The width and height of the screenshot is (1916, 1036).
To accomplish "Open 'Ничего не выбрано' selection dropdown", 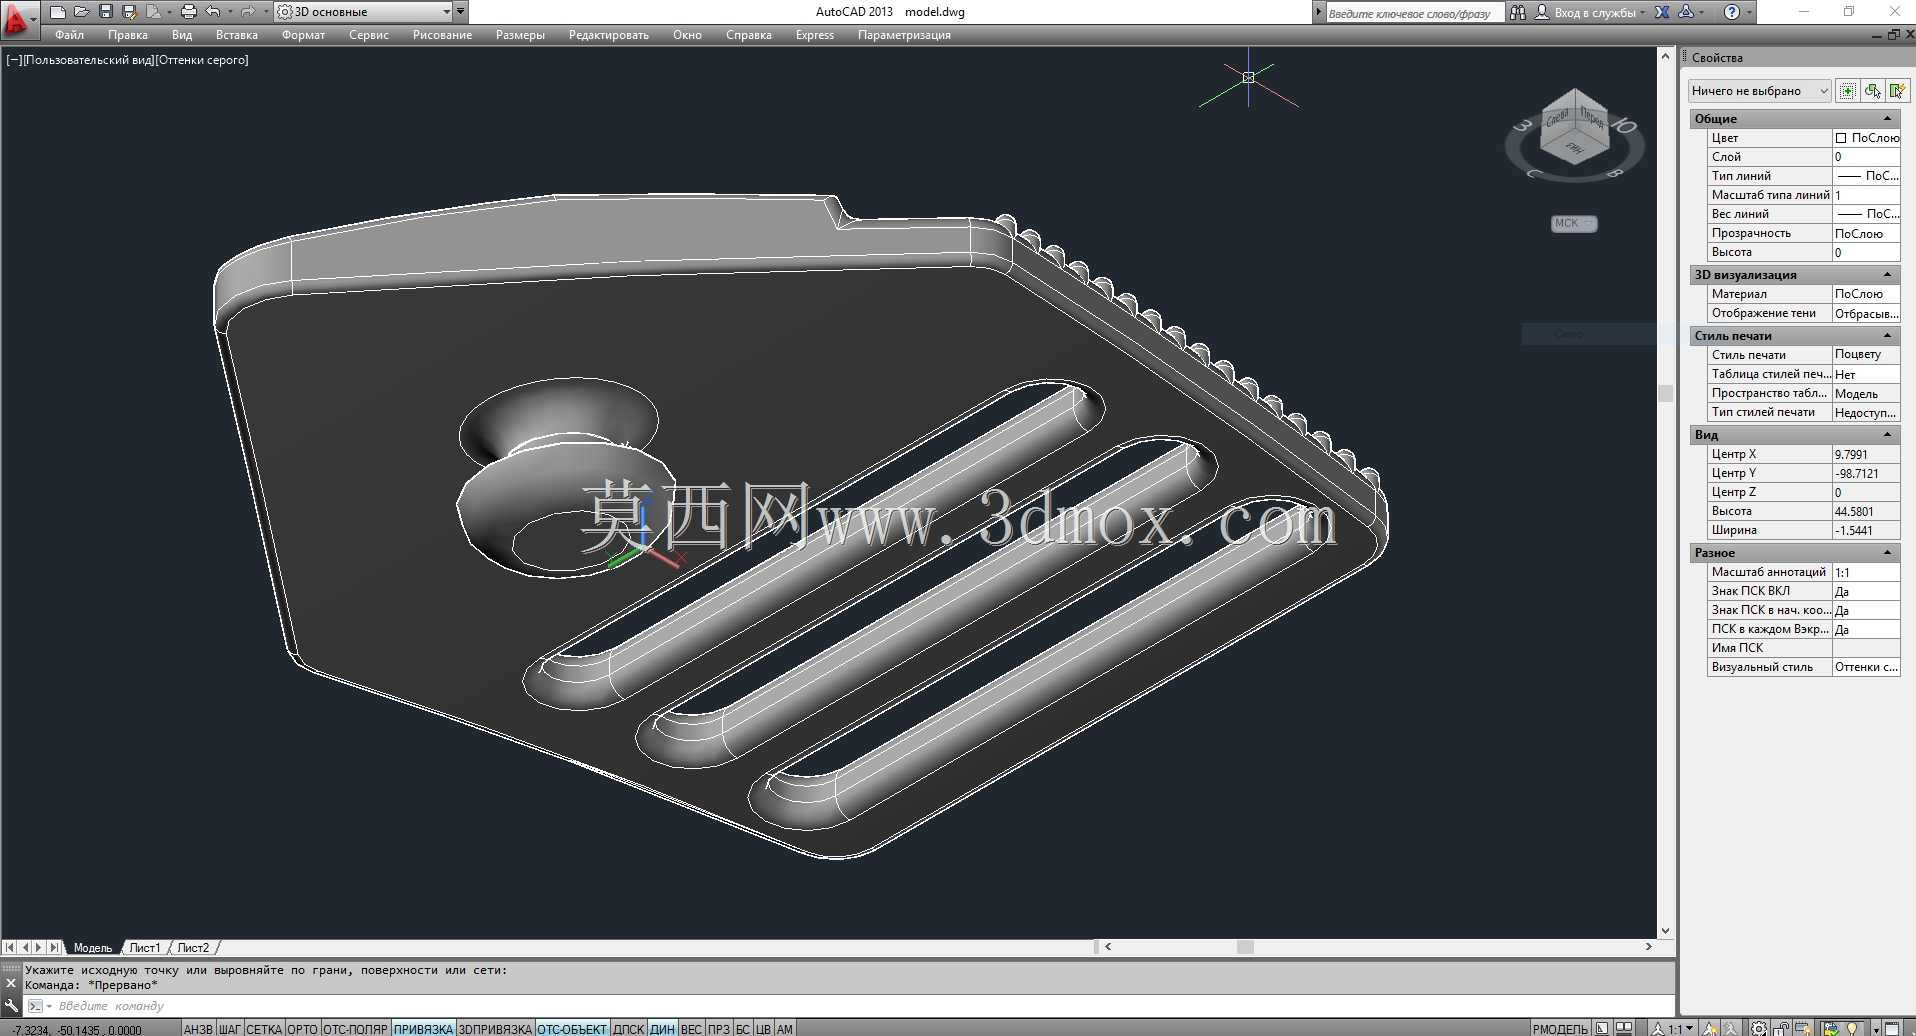I will pos(1759,91).
